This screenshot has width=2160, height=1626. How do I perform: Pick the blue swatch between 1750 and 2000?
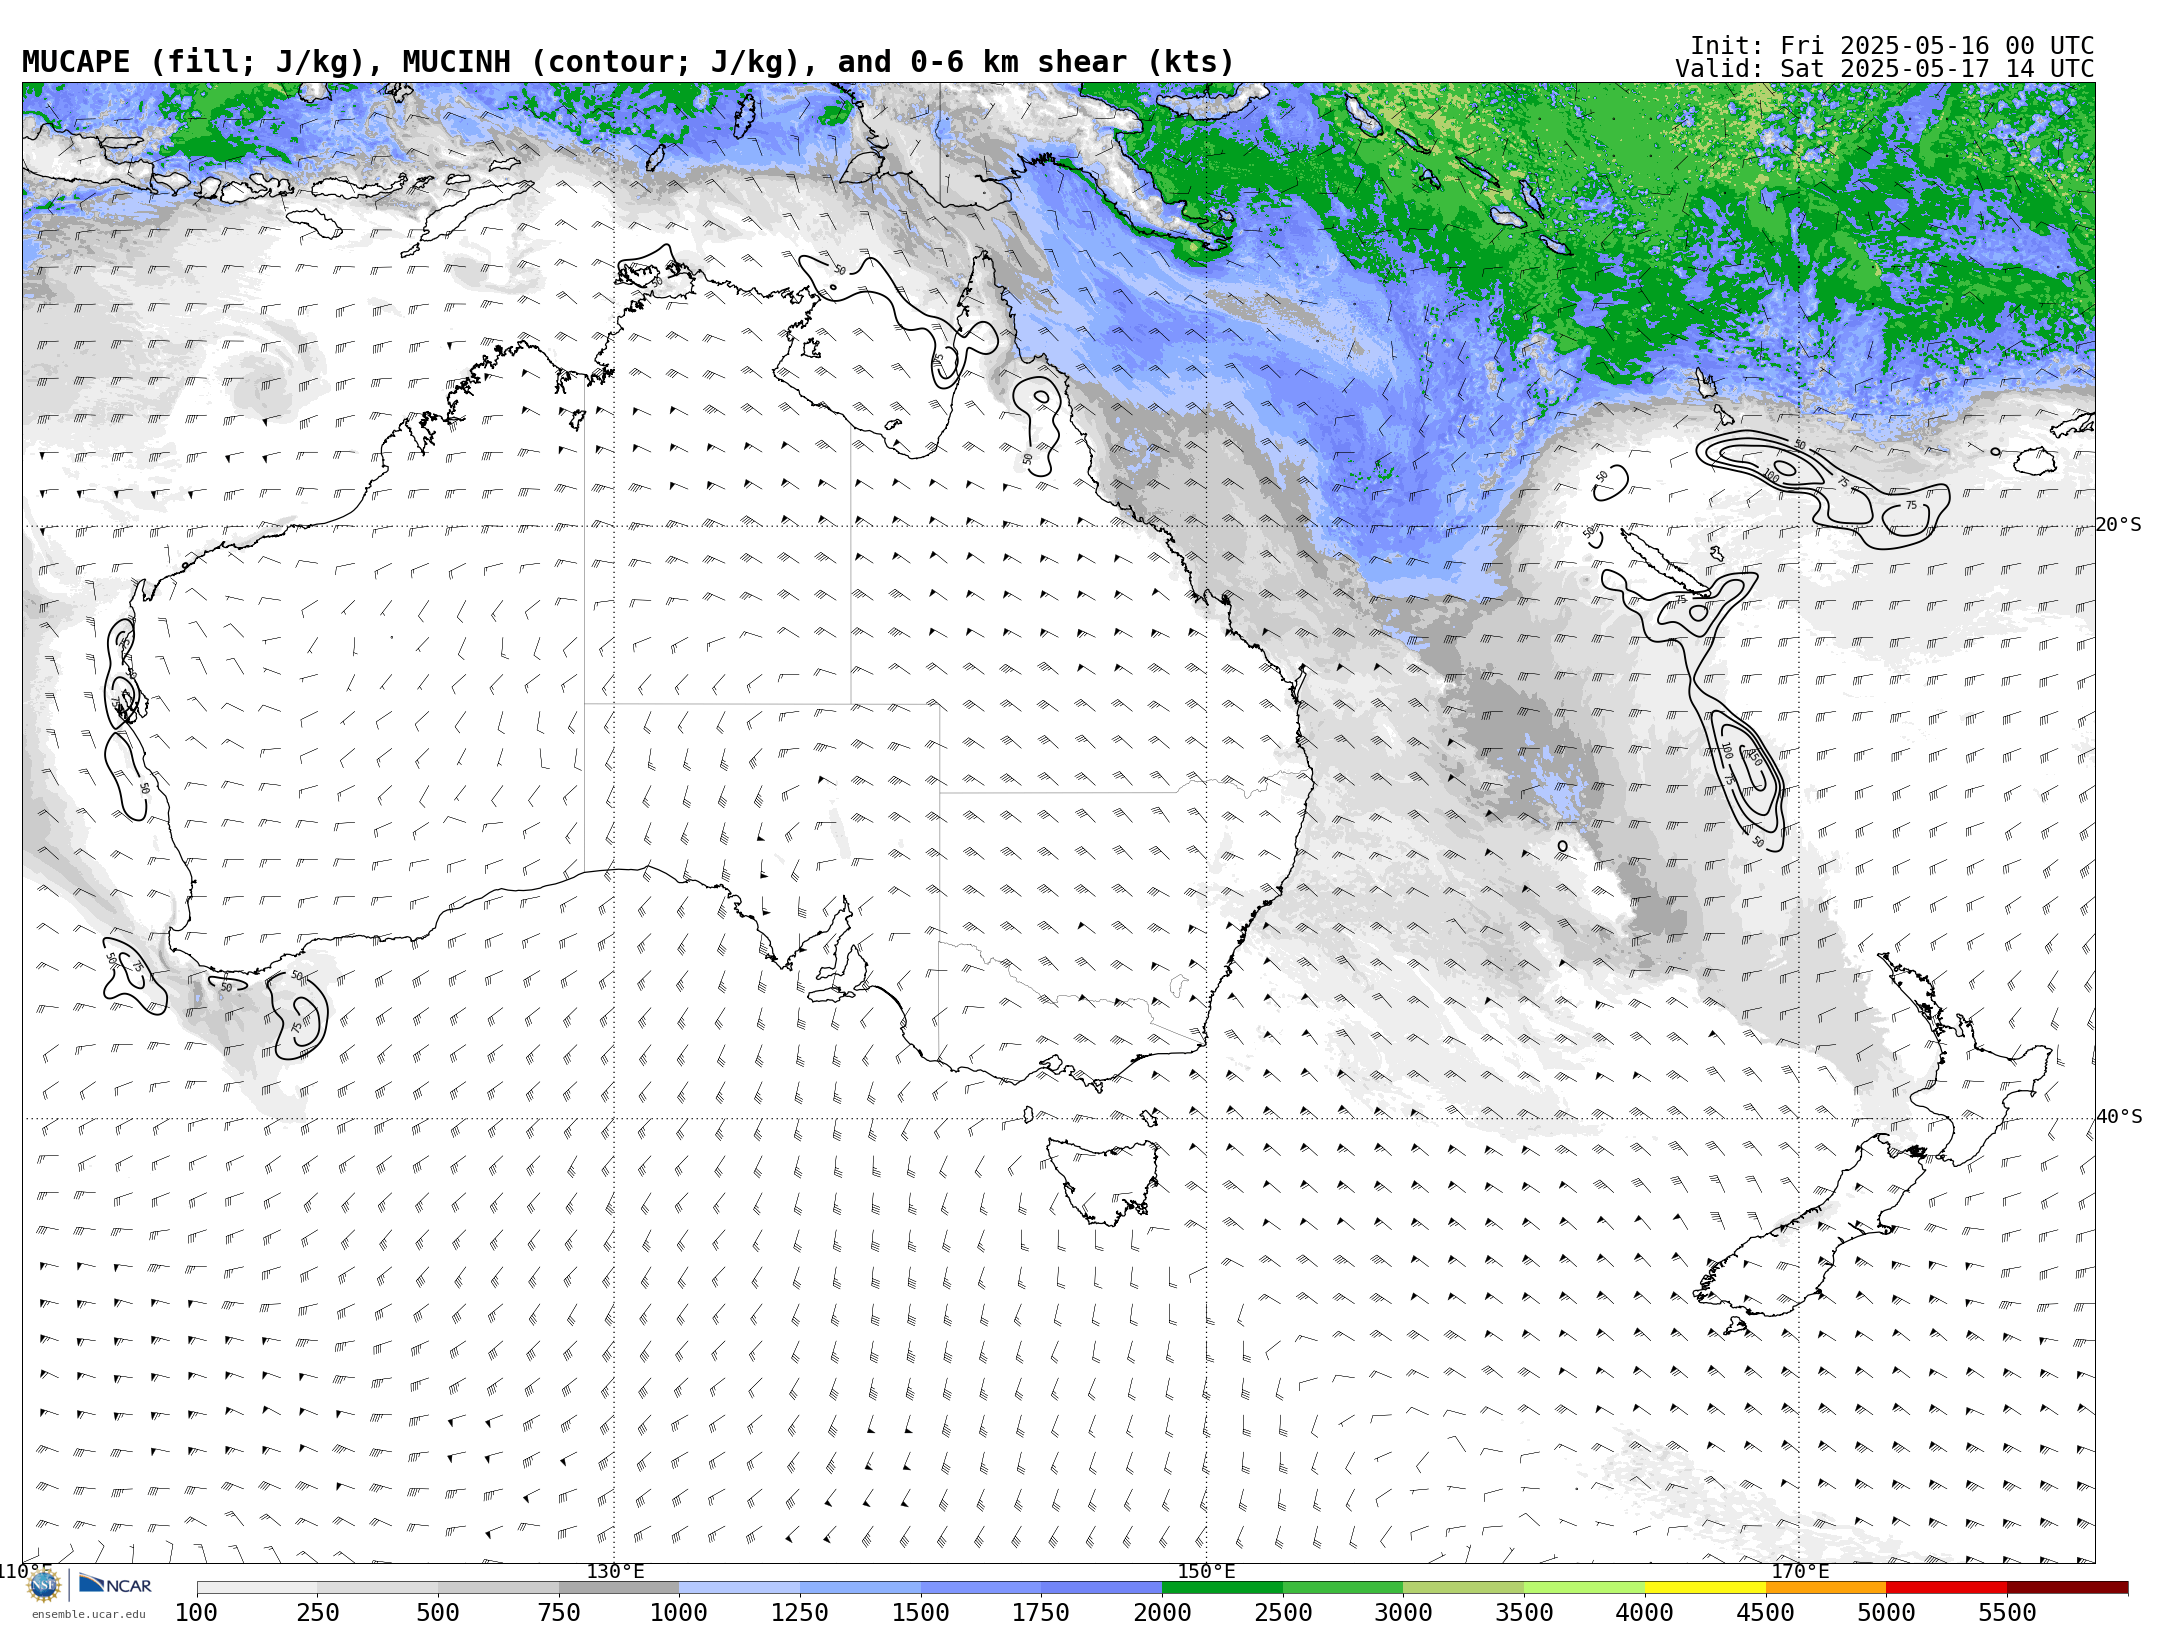pyautogui.click(x=1102, y=1588)
